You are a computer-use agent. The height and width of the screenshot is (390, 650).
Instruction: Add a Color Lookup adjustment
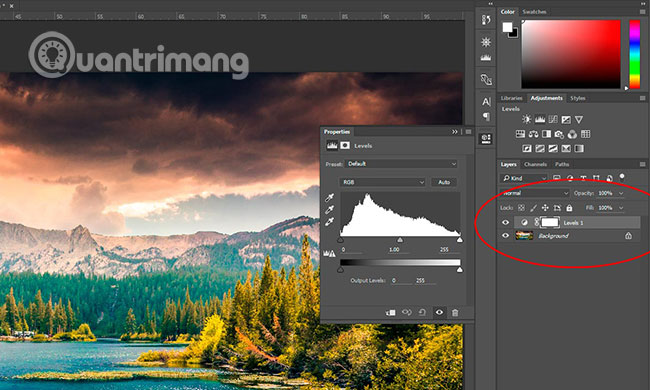(x=585, y=134)
